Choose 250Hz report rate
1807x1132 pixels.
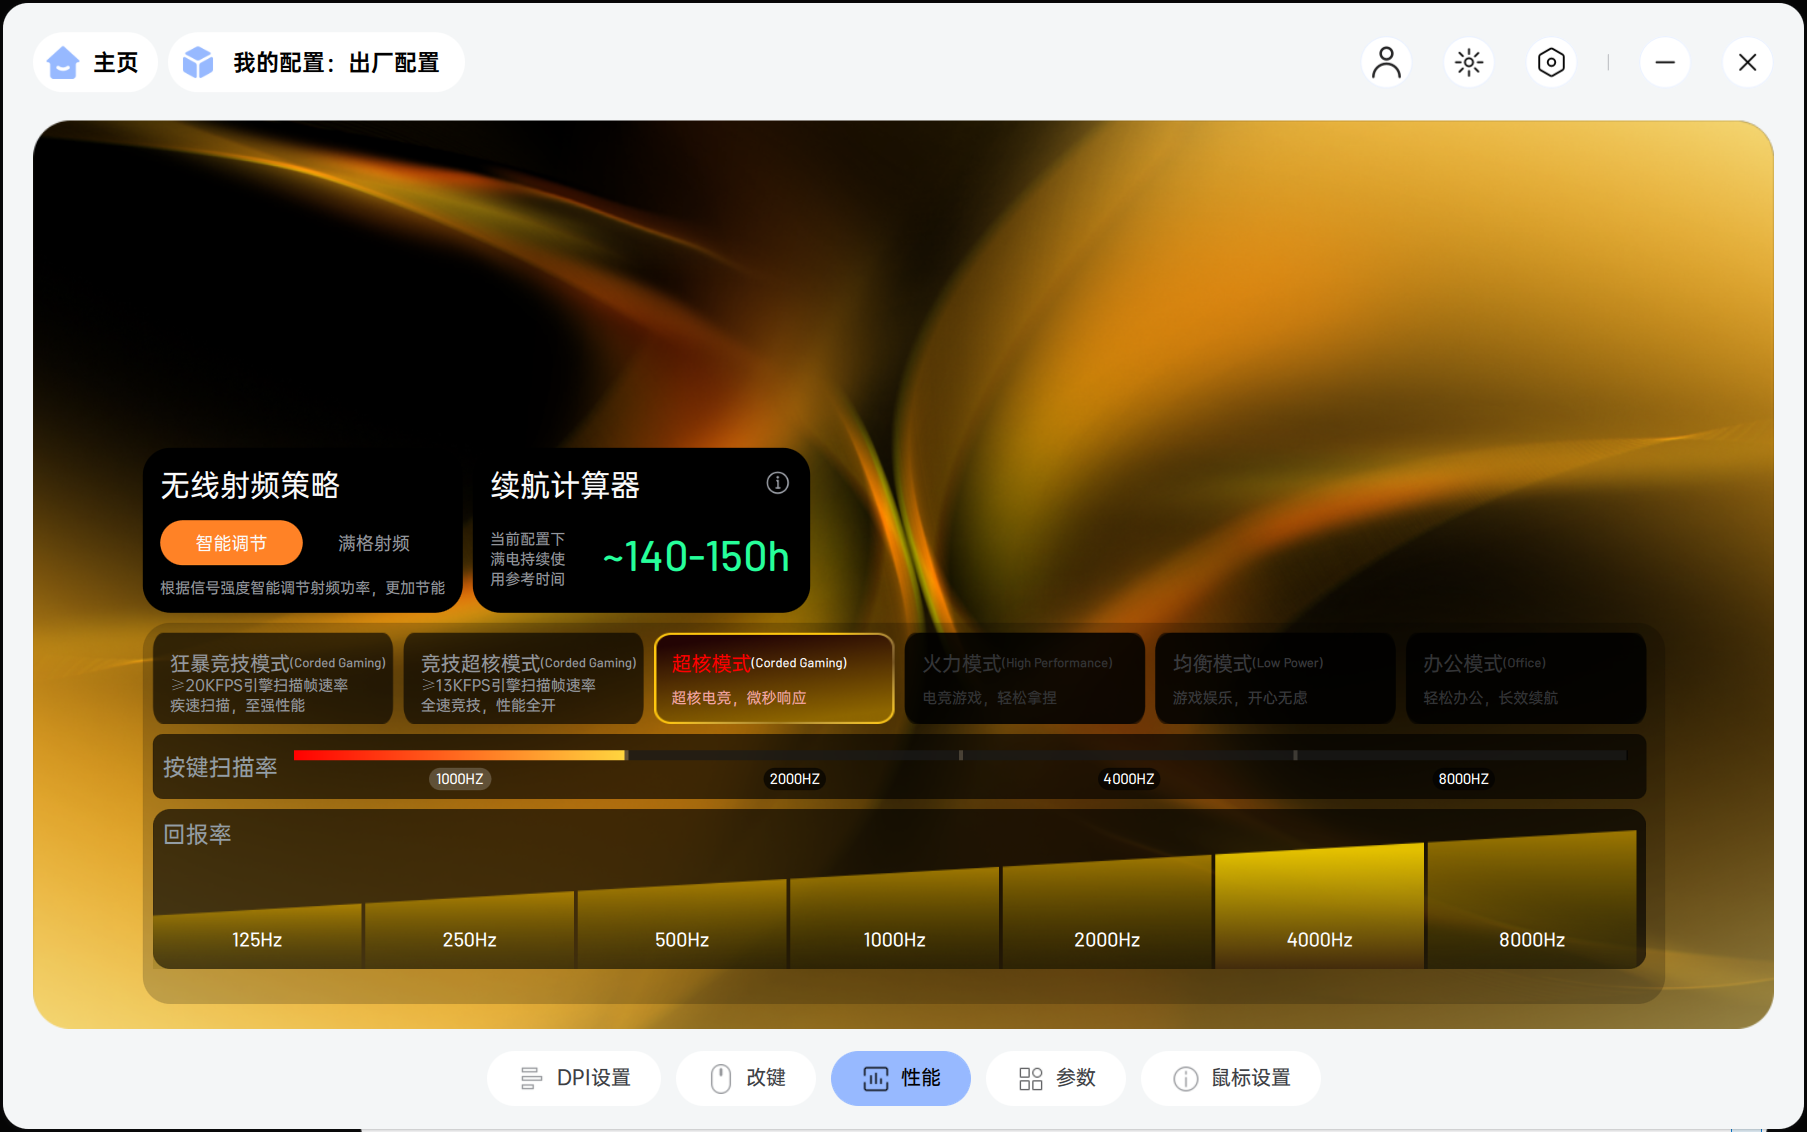point(470,930)
